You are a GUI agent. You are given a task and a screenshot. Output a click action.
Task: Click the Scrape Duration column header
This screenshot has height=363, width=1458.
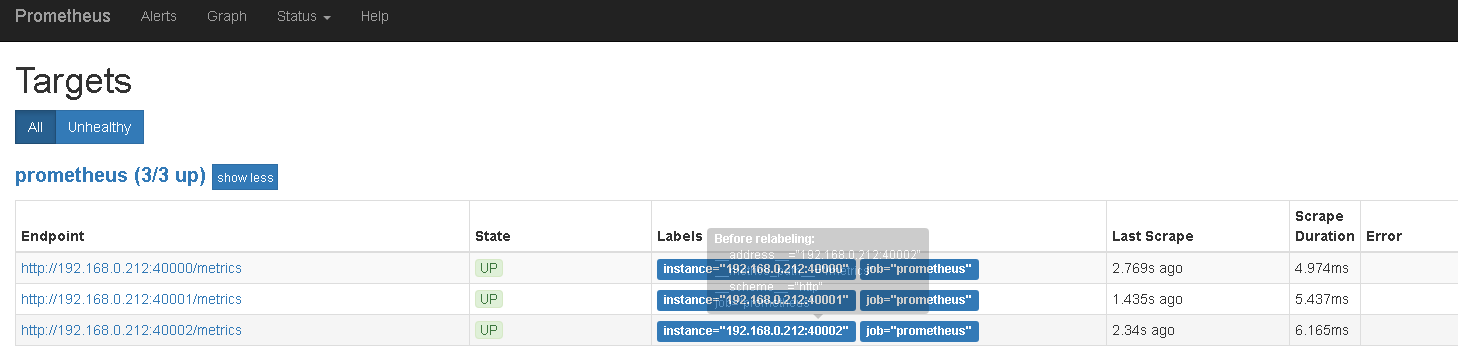tap(1324, 226)
